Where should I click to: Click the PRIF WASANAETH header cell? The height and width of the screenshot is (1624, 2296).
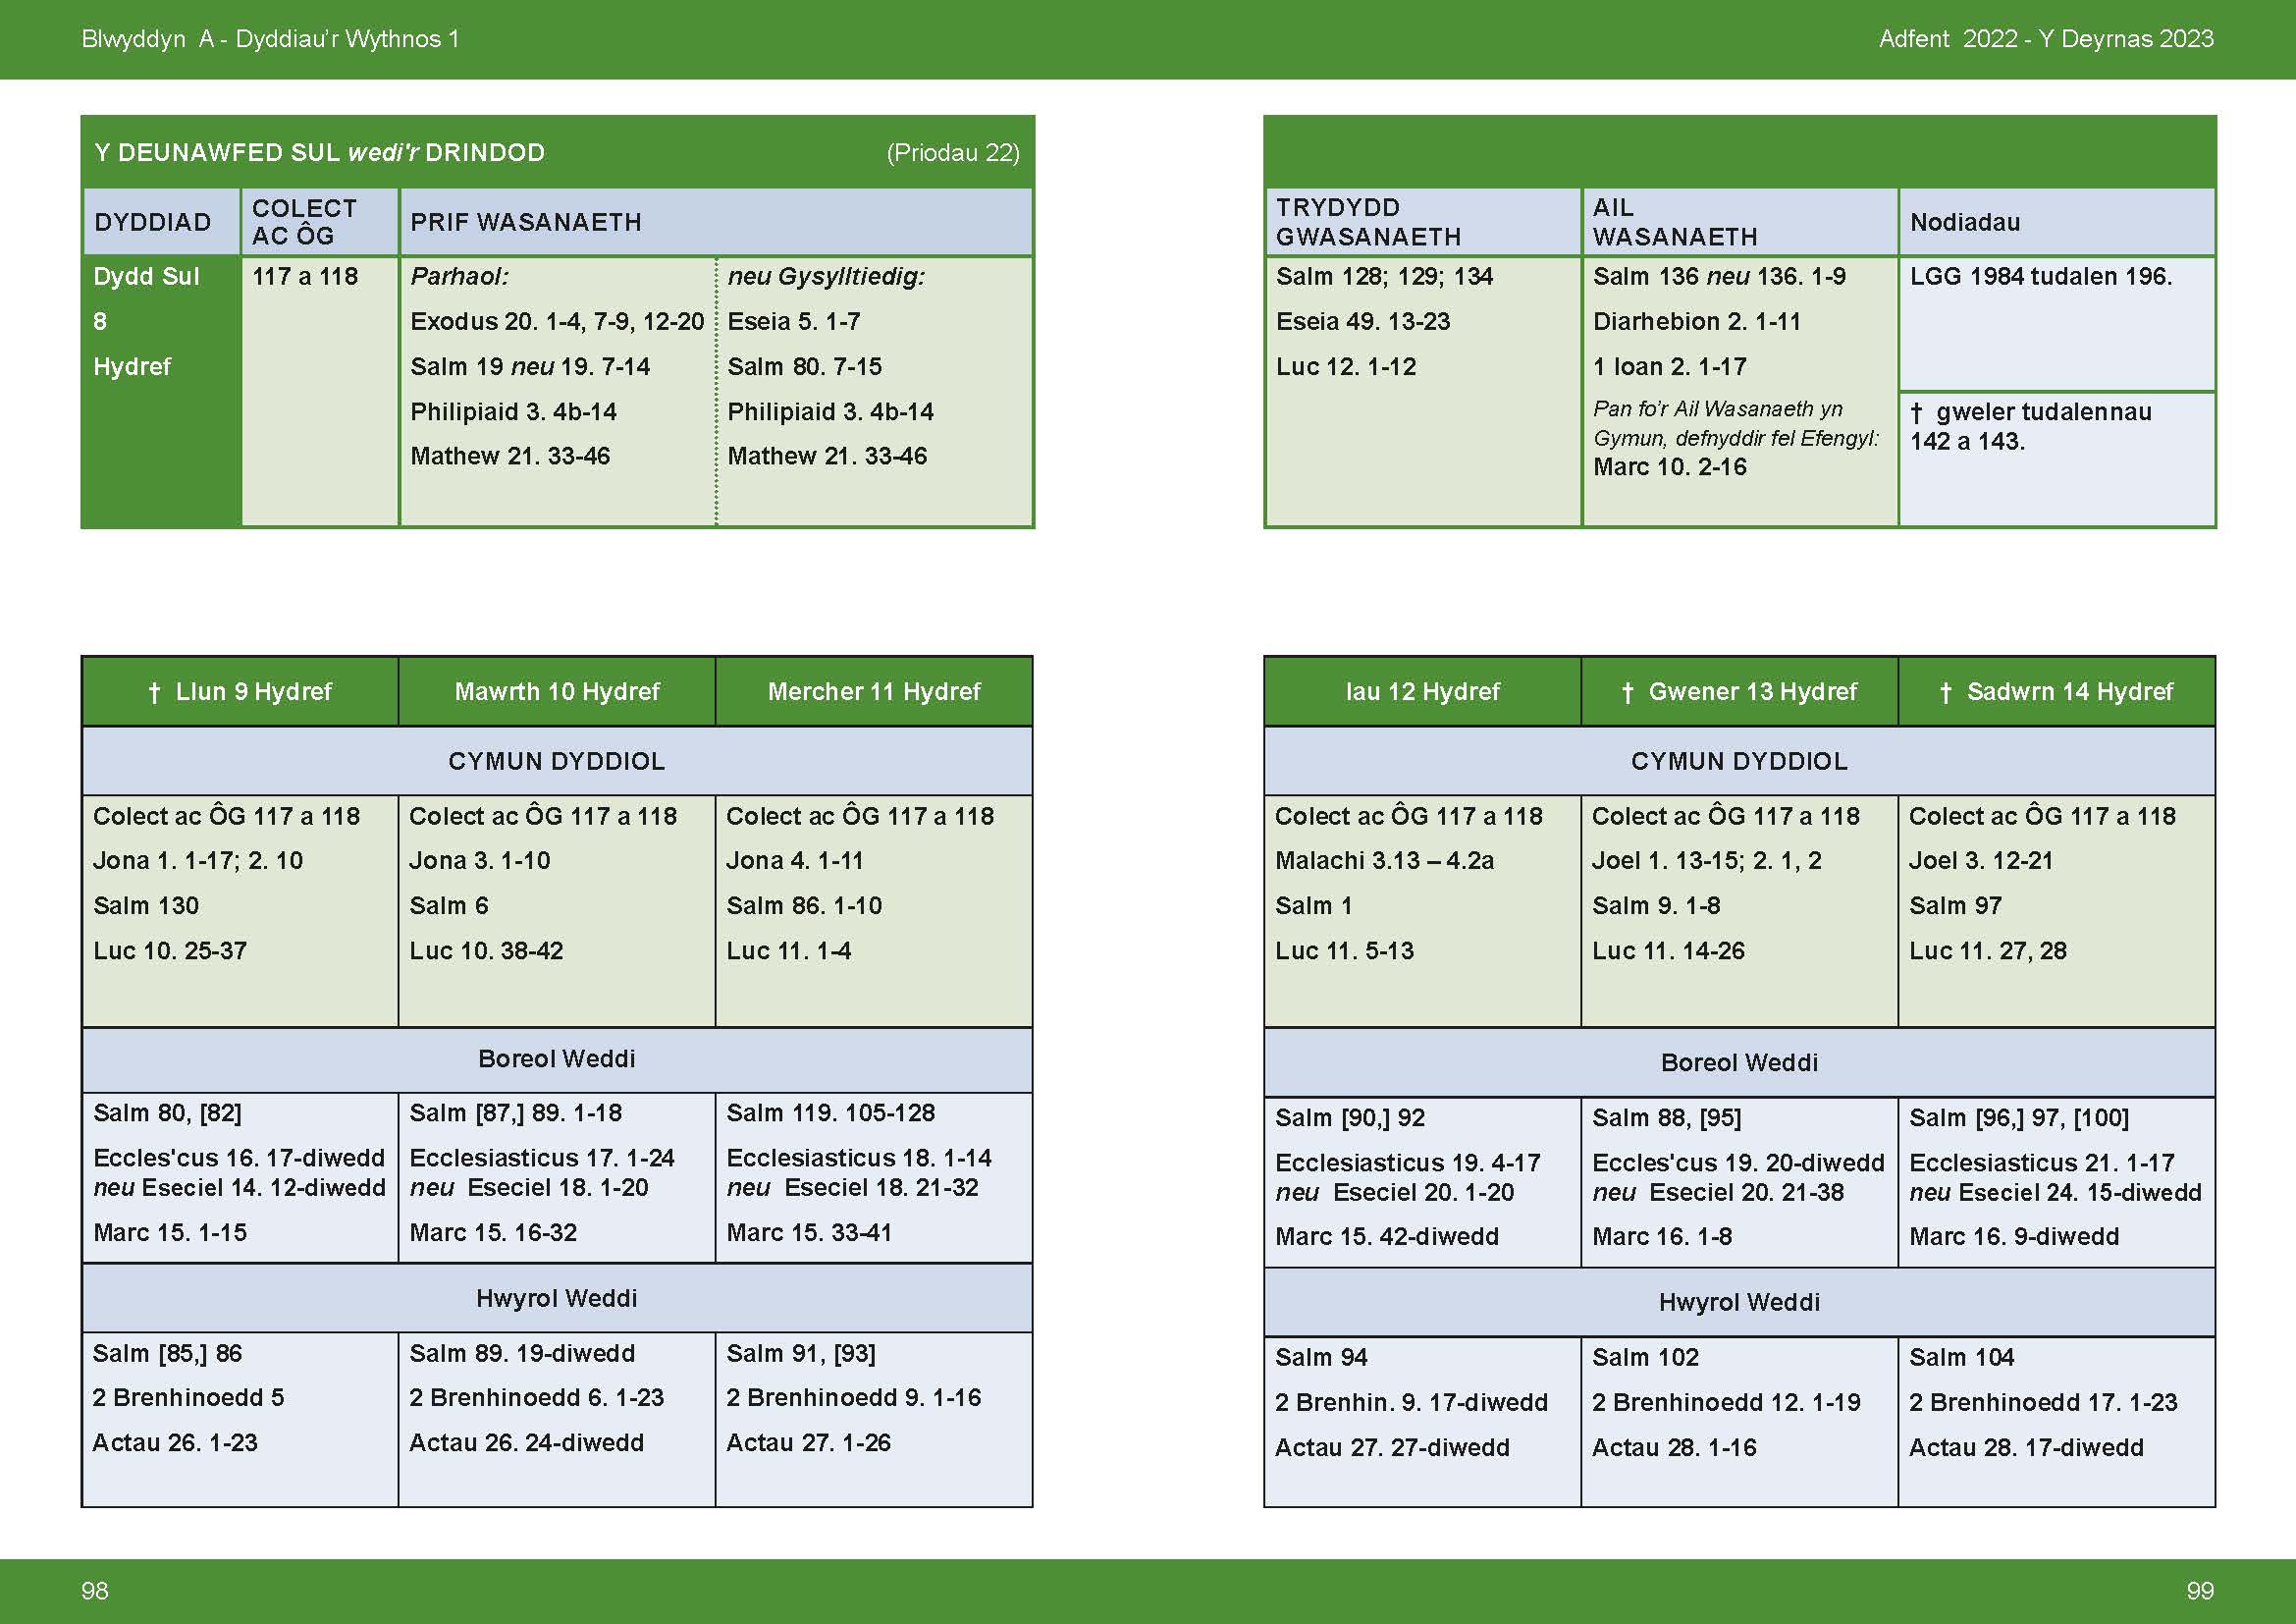pos(526,222)
